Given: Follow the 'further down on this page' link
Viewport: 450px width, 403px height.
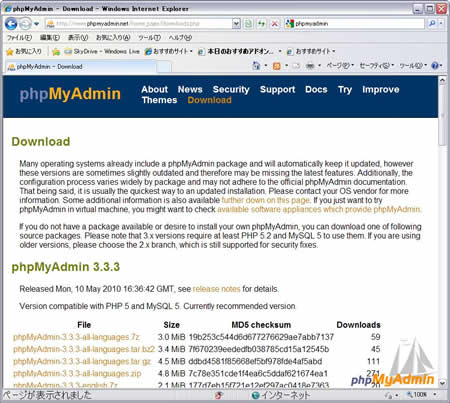Looking at the screenshot, I should click(x=266, y=200).
